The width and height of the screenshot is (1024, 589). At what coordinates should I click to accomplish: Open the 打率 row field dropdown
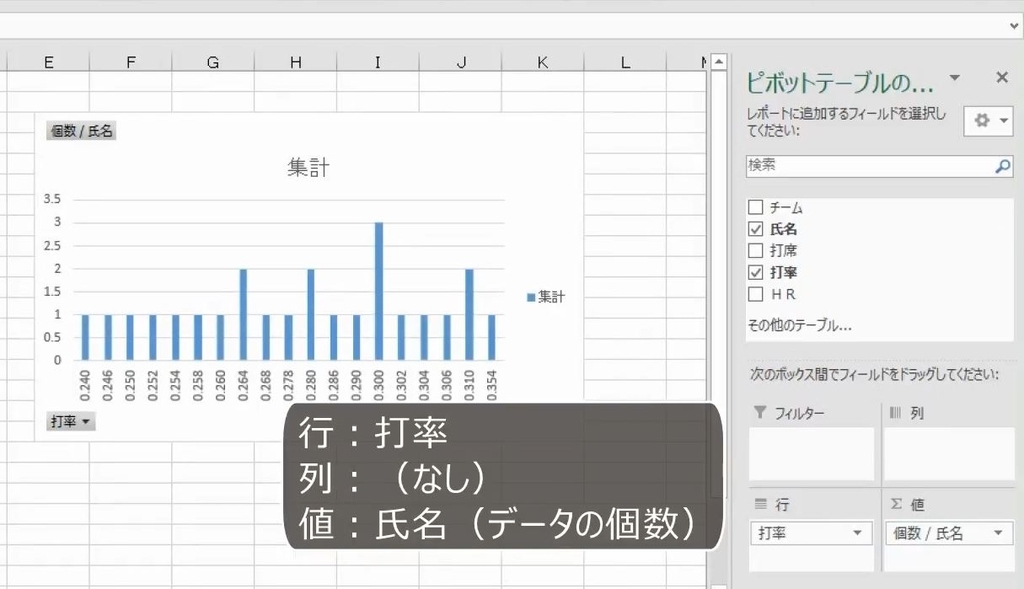[857, 533]
